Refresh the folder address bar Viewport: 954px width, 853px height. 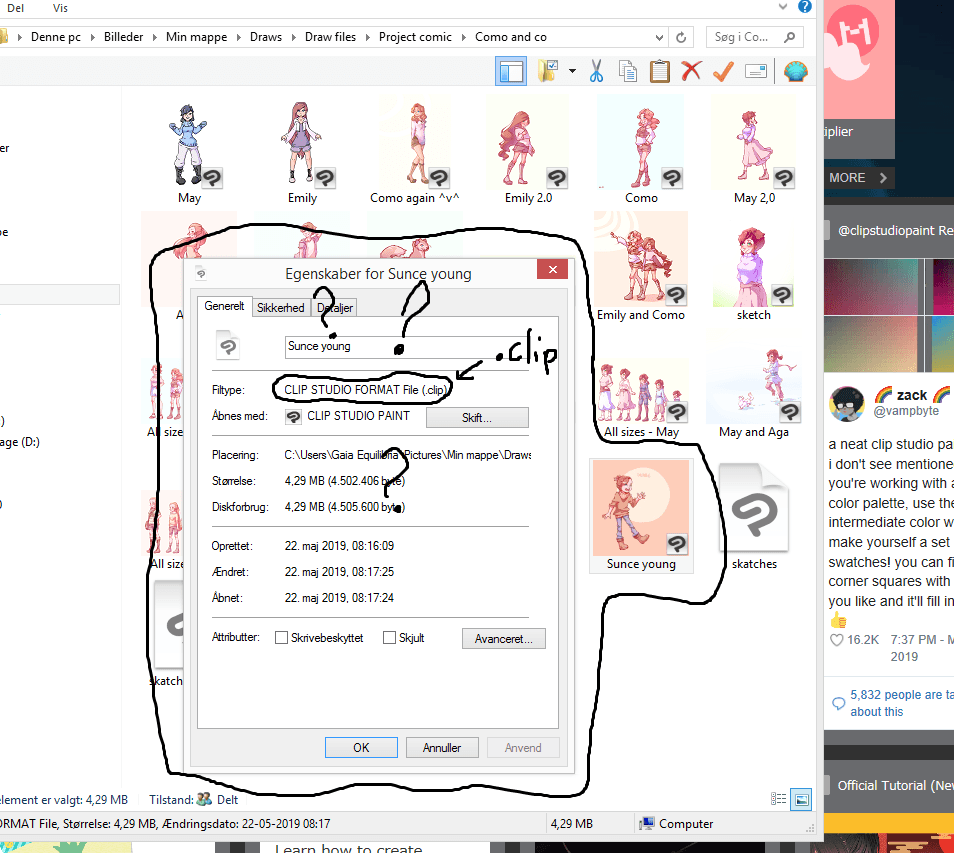pyautogui.click(x=681, y=37)
